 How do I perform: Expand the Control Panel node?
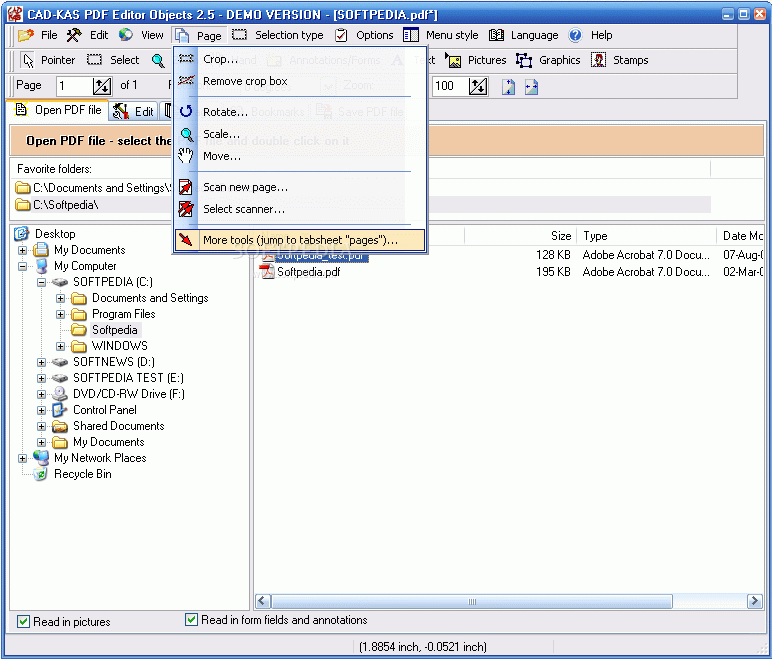[41, 410]
